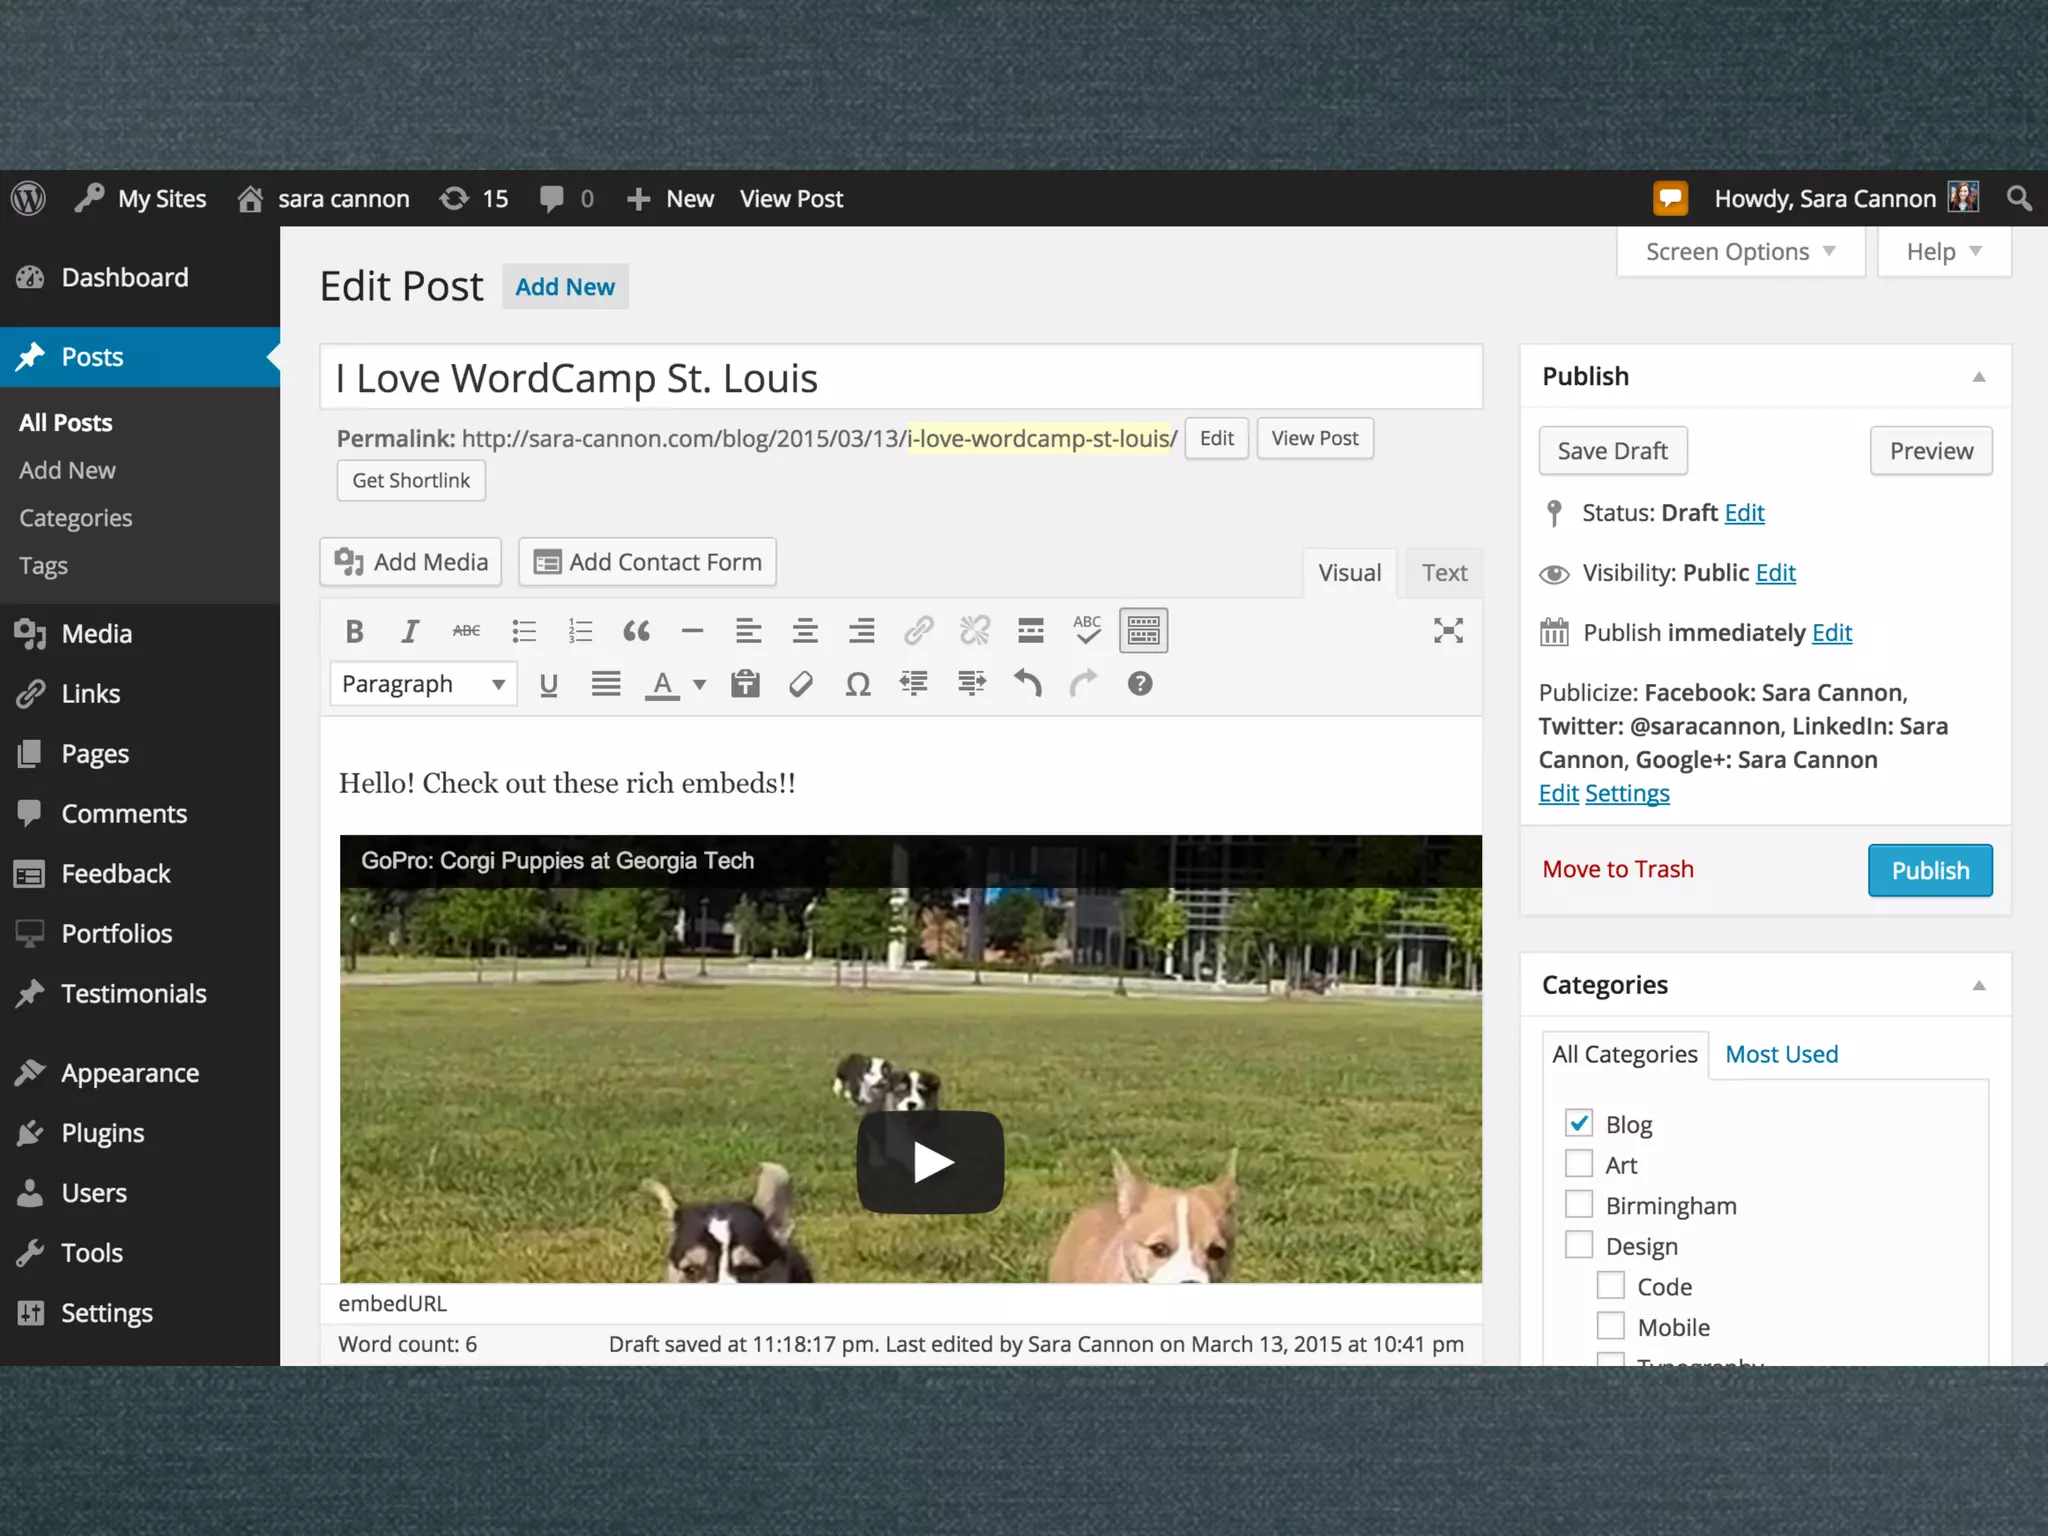2048x1536 pixels.
Task: Click the Bold formatting icon
Action: (354, 631)
